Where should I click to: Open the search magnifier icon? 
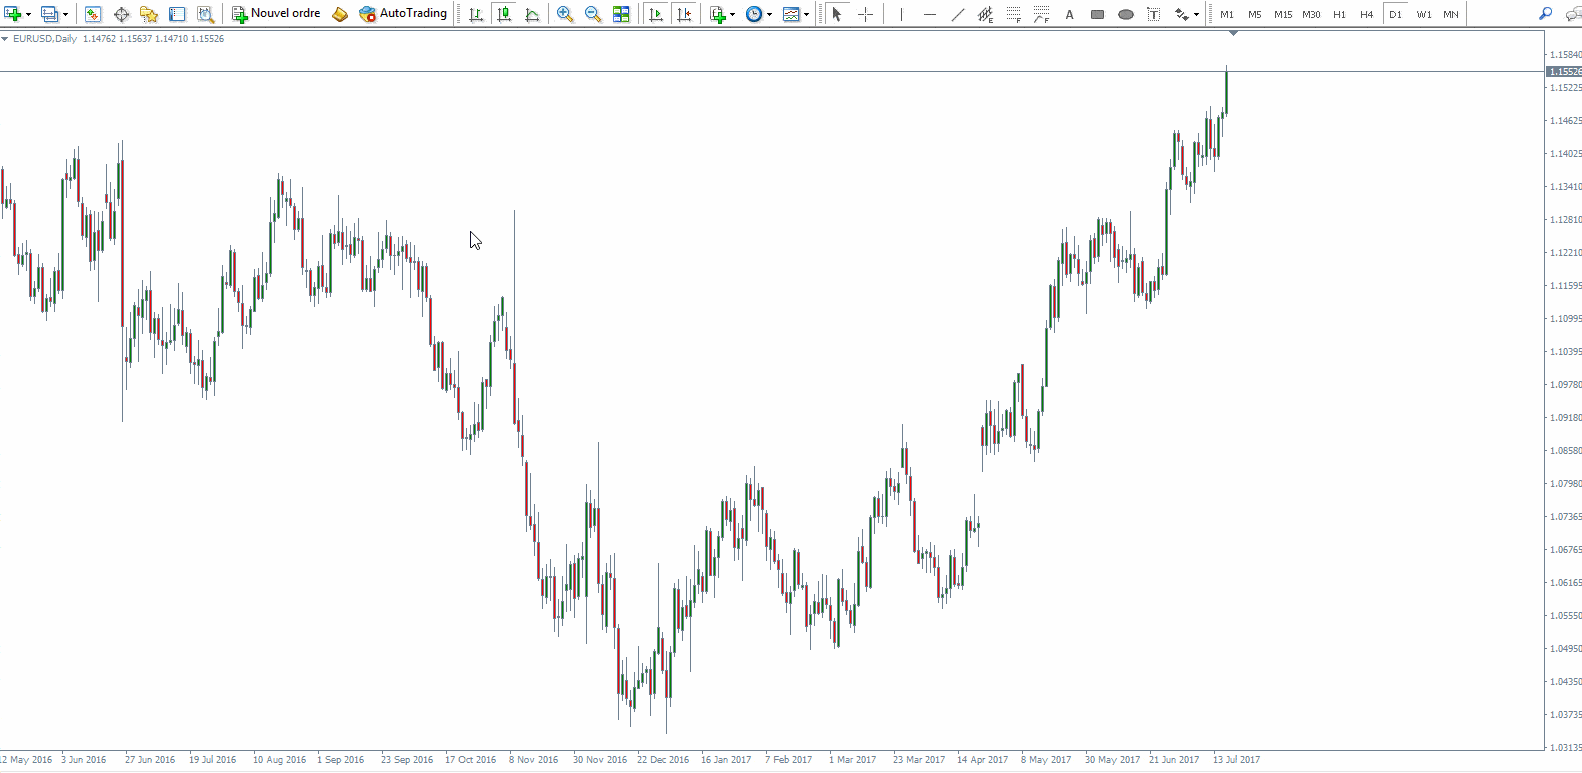[x=1546, y=14]
